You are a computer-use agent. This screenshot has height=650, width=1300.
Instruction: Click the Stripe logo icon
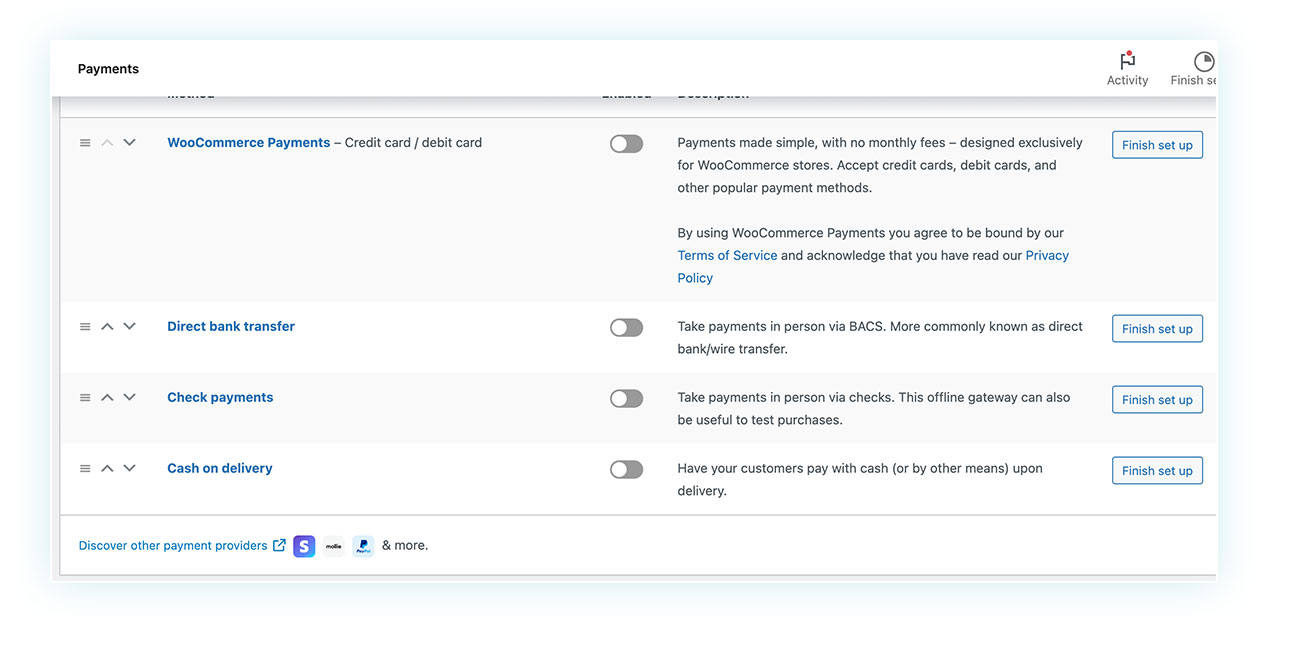[x=304, y=546]
